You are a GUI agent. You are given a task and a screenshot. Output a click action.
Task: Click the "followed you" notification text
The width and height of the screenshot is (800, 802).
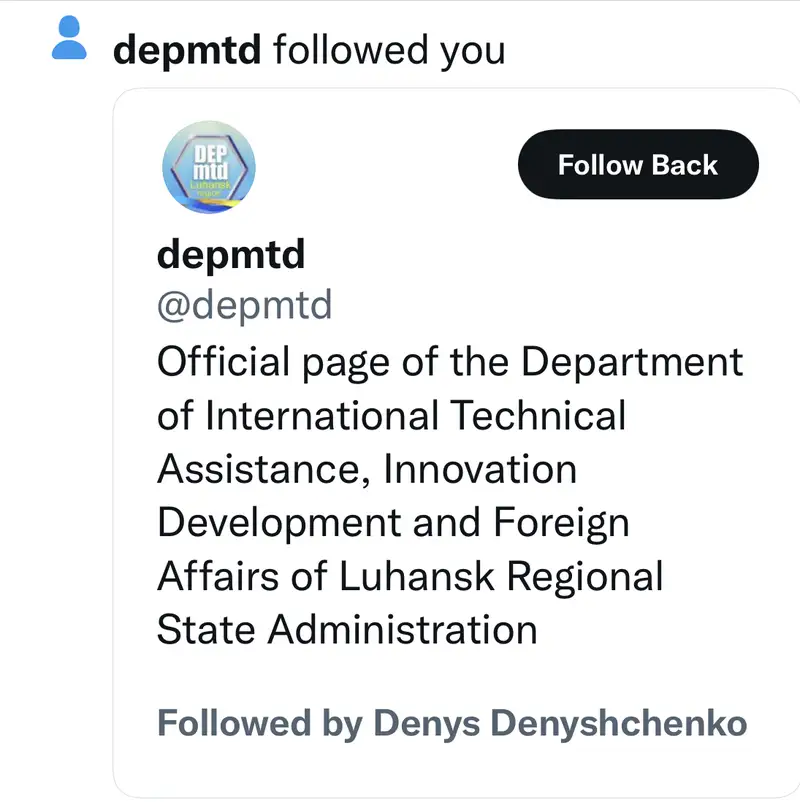coord(388,49)
